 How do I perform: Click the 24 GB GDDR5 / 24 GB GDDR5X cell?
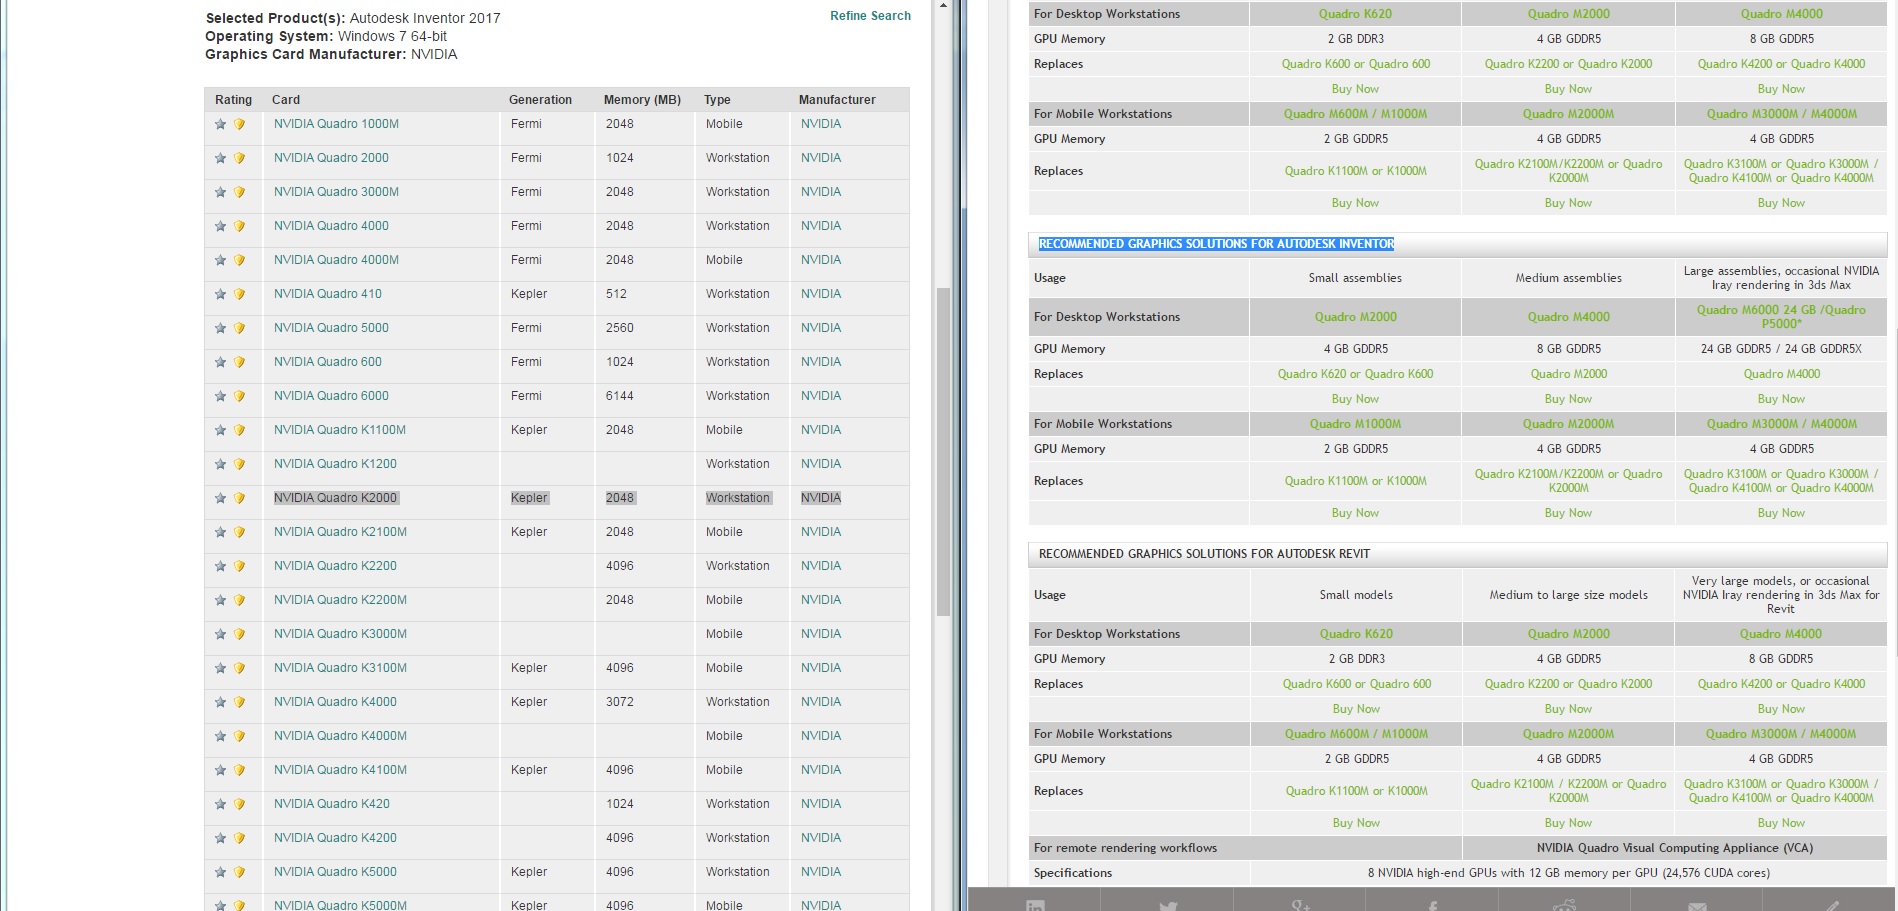click(x=1781, y=349)
